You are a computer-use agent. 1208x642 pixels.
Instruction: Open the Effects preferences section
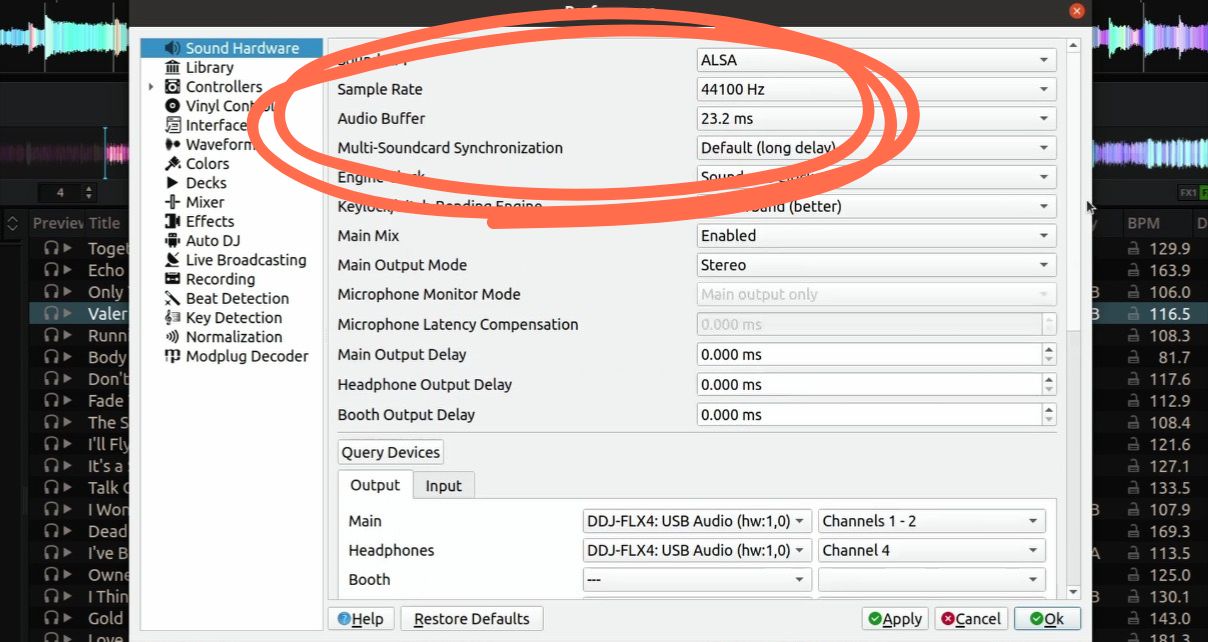point(208,221)
